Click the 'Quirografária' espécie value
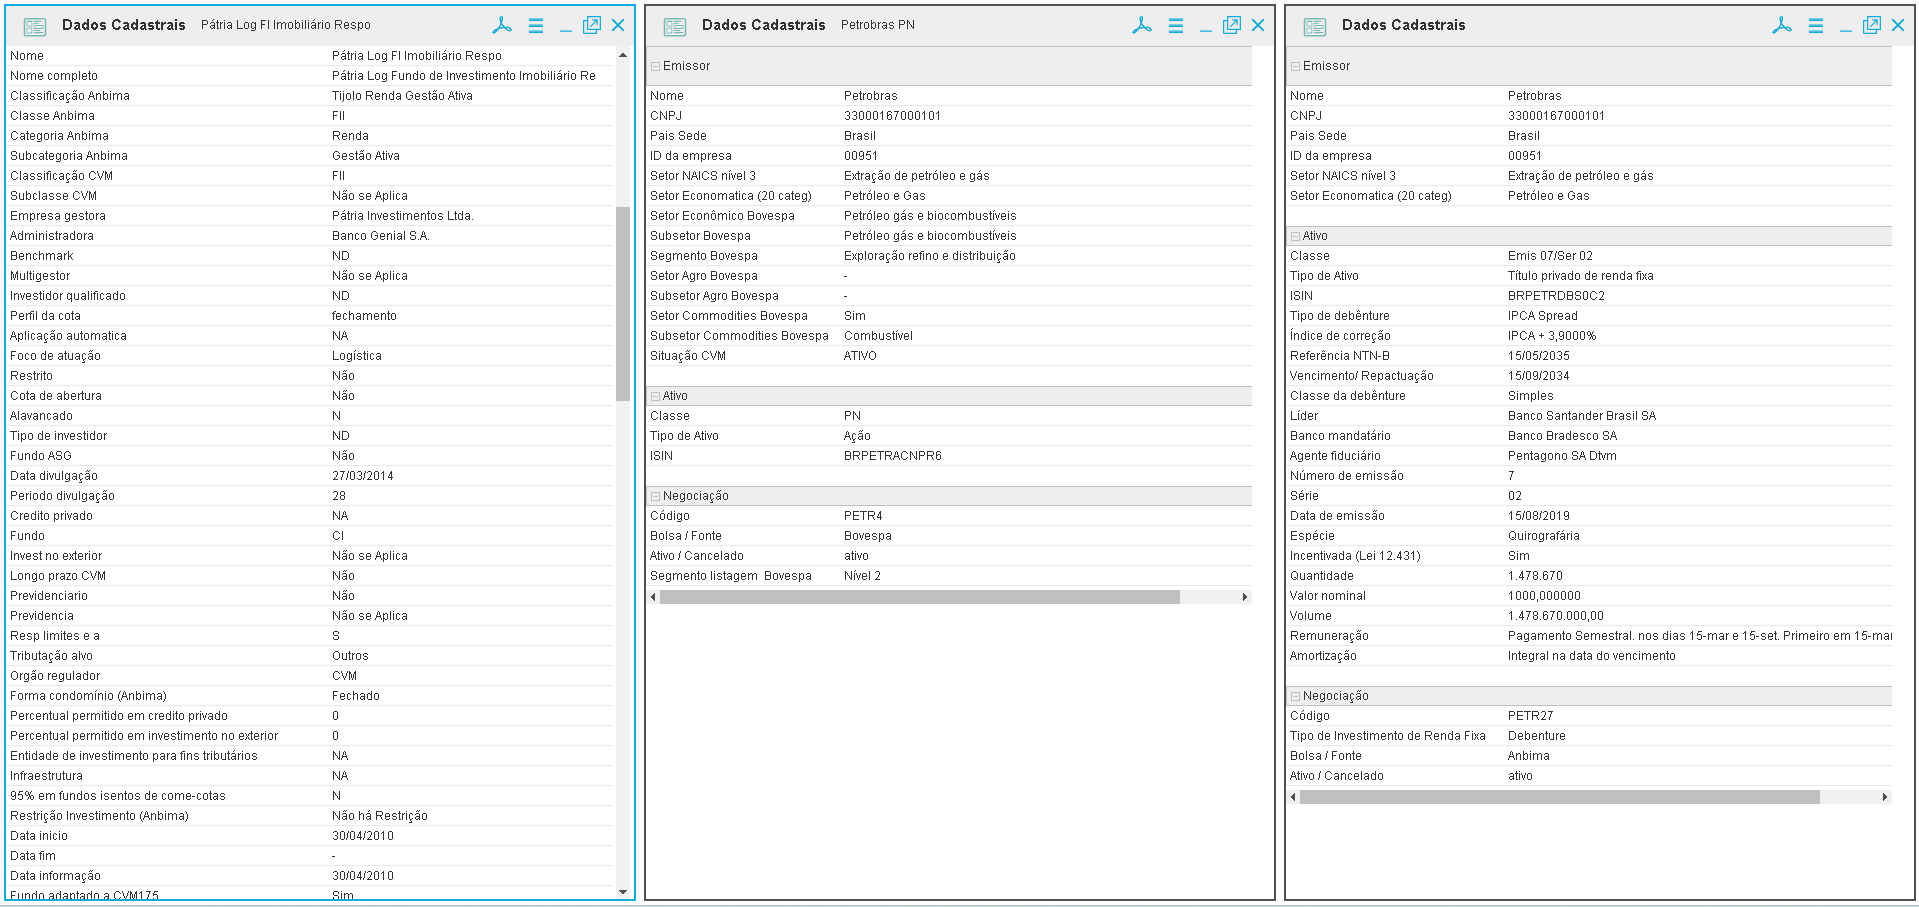This screenshot has height=907, width=1919. [x=1544, y=536]
